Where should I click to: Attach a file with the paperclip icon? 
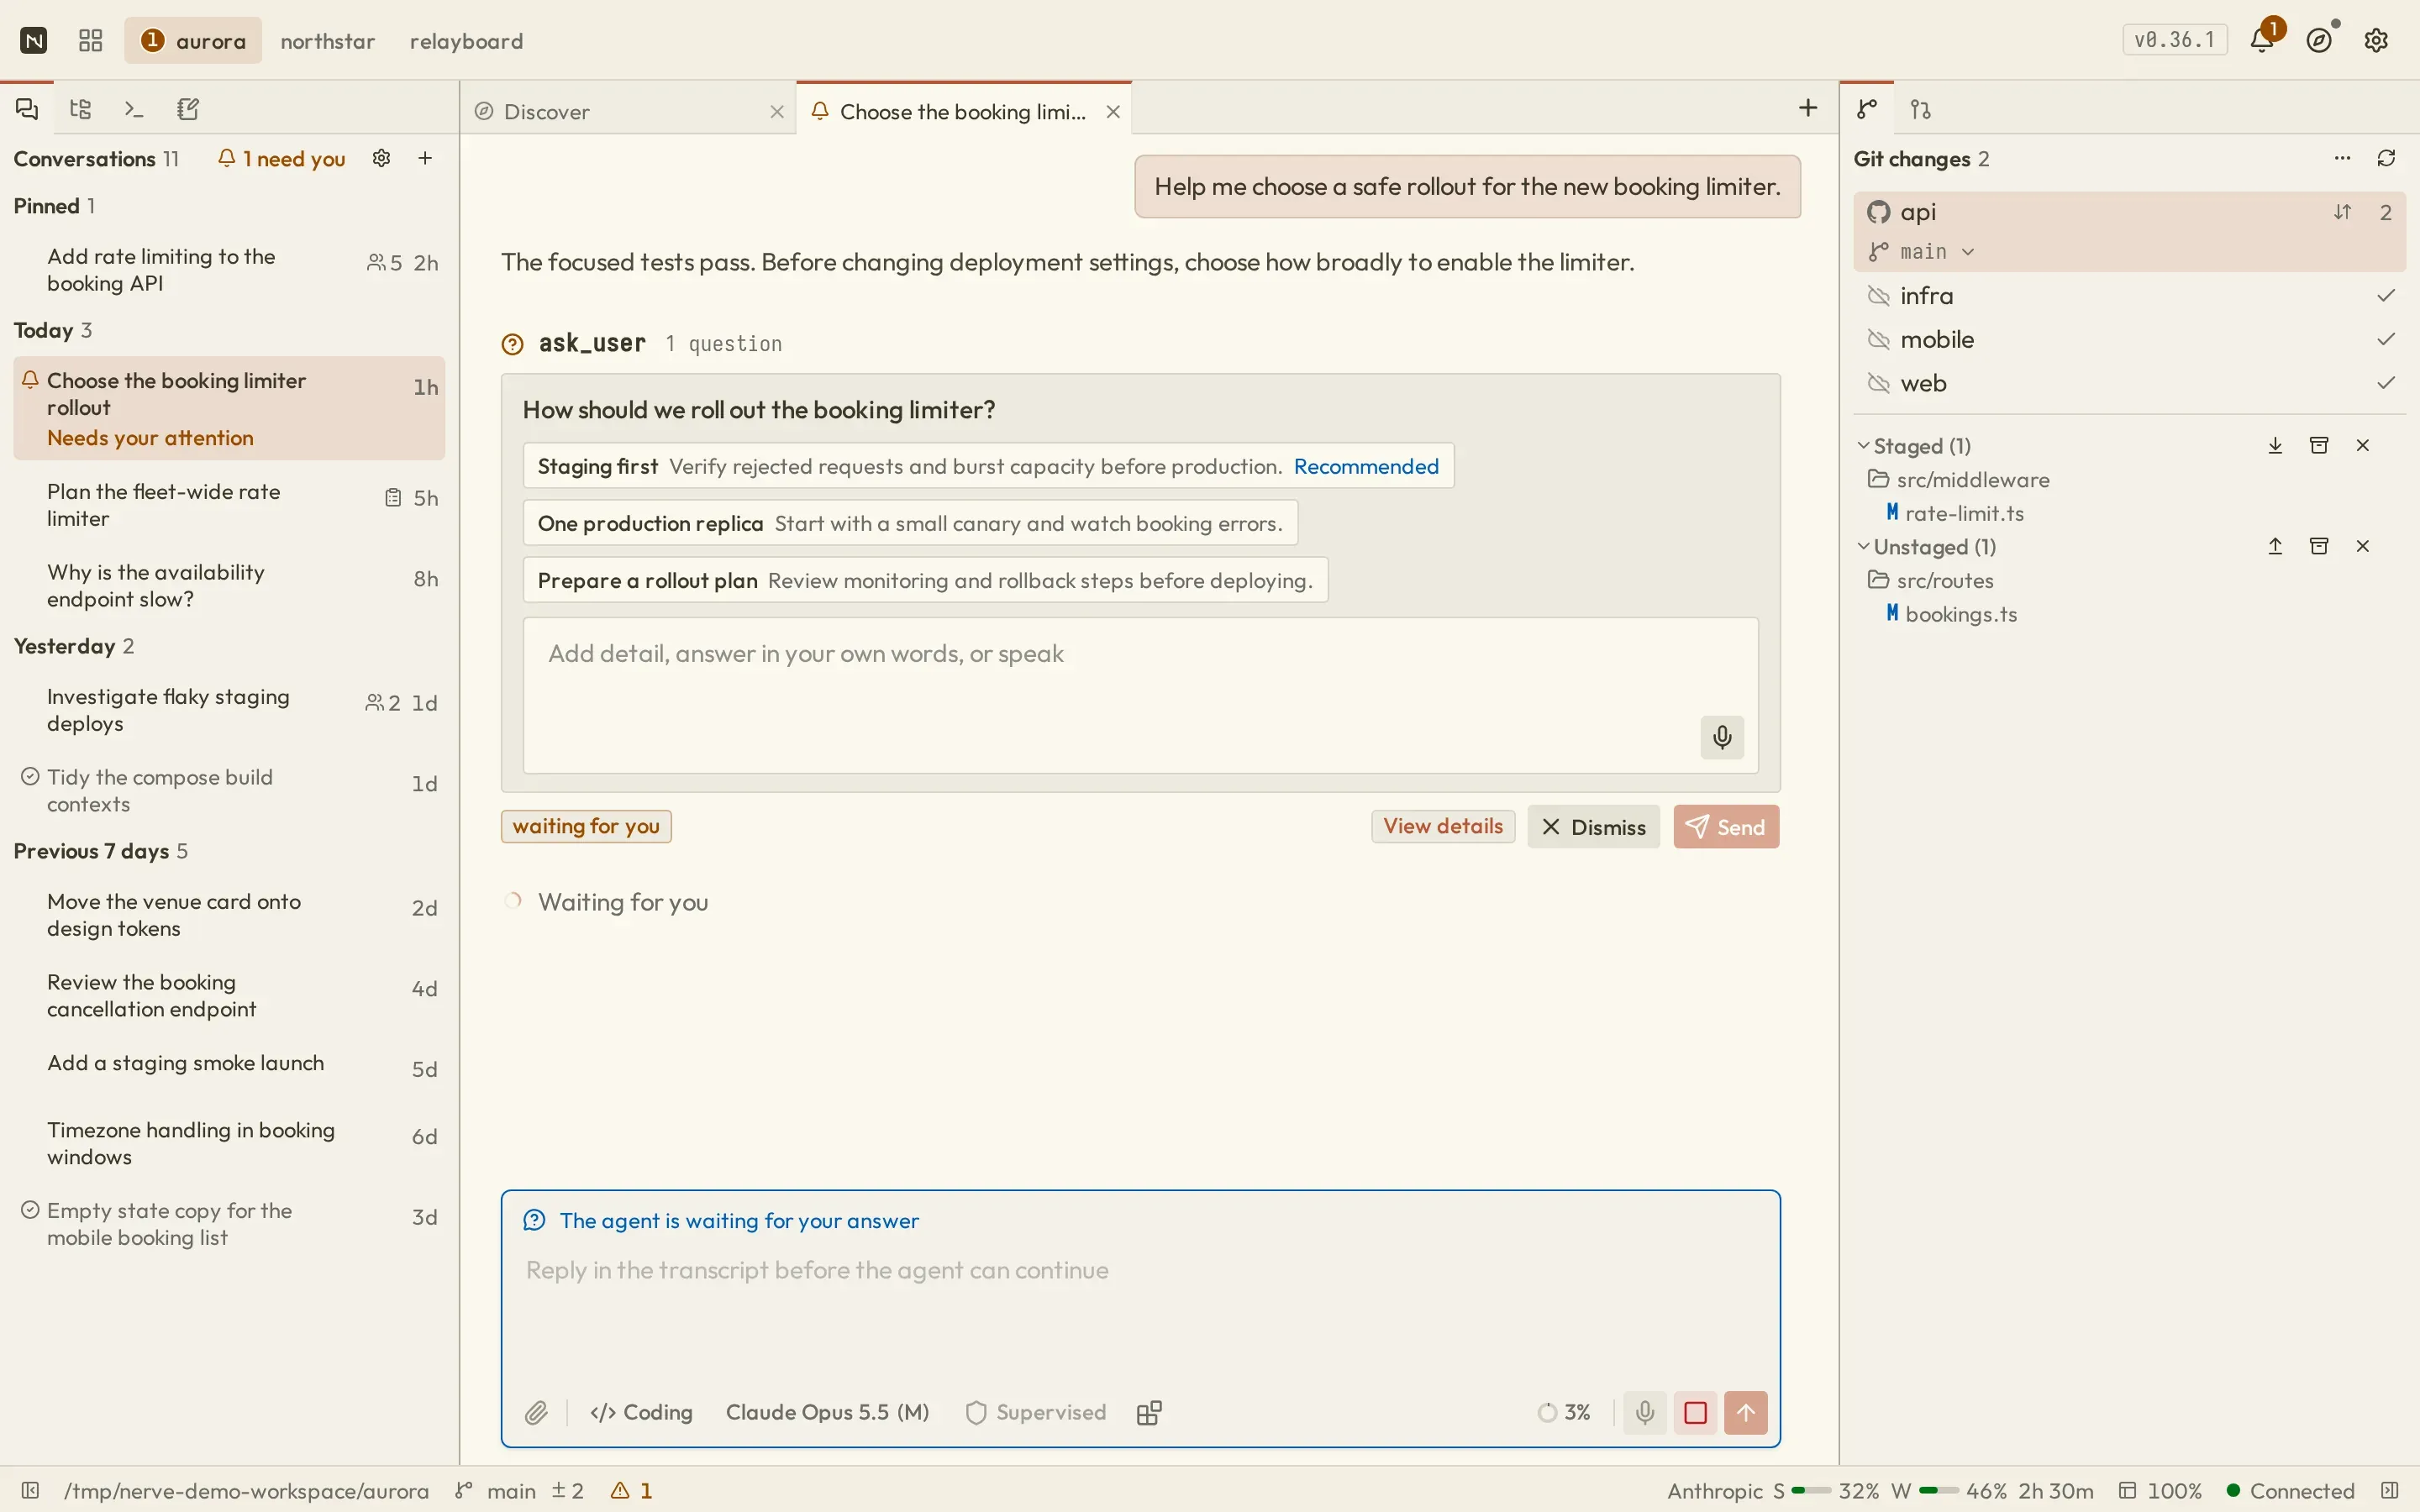(536, 1412)
